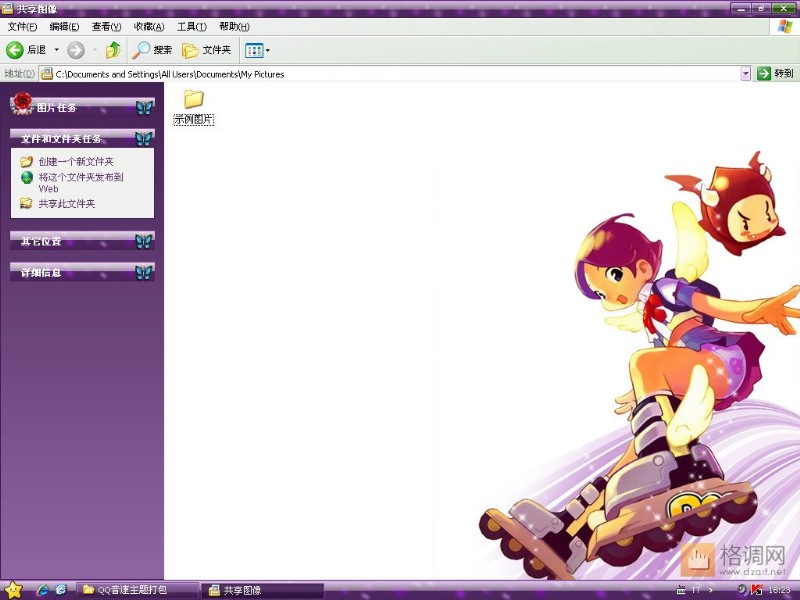Open the 编辑(E) menu
The image size is (800, 600).
point(64,27)
